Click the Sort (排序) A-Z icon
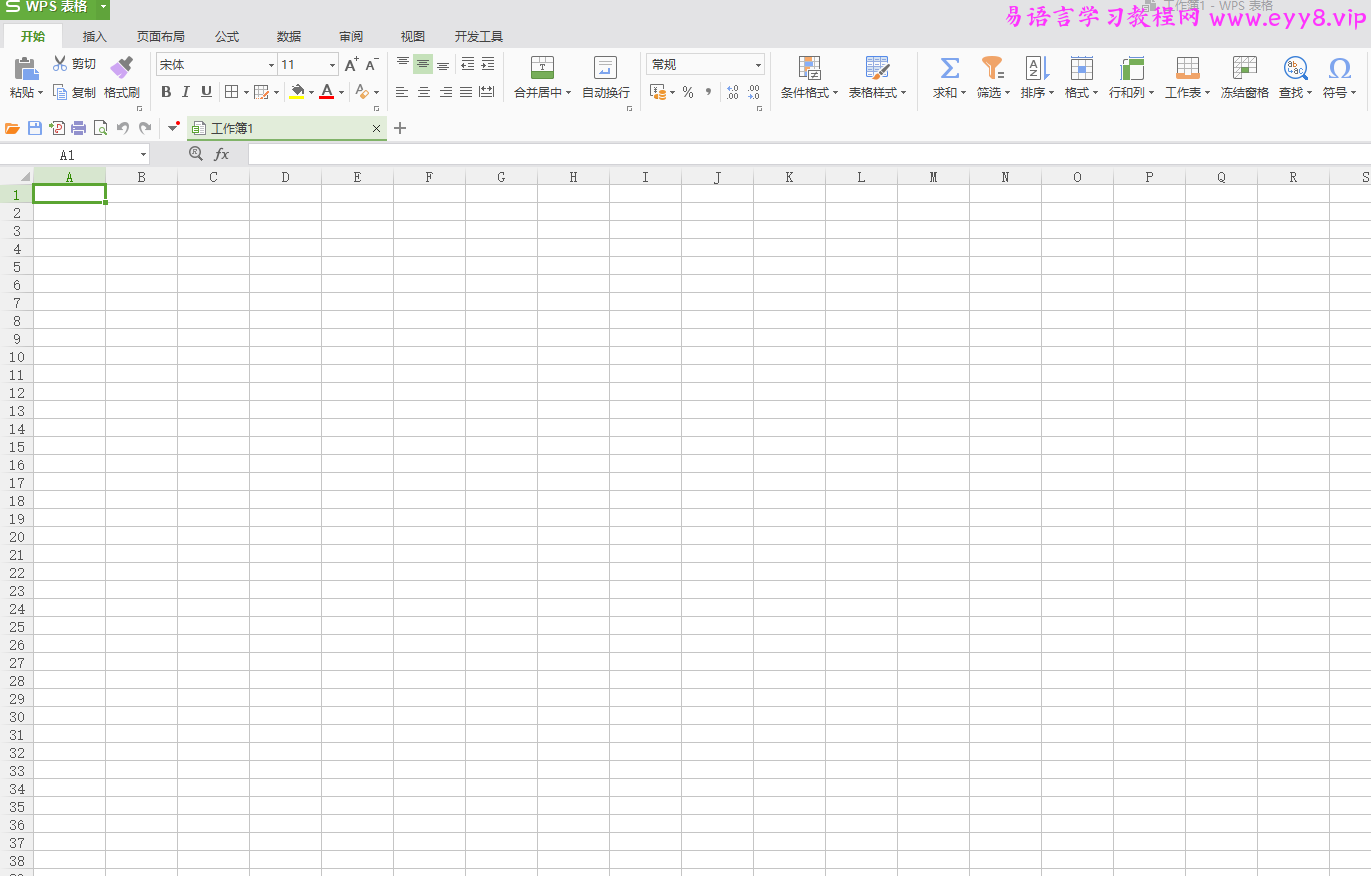This screenshot has width=1371, height=876. [1036, 67]
